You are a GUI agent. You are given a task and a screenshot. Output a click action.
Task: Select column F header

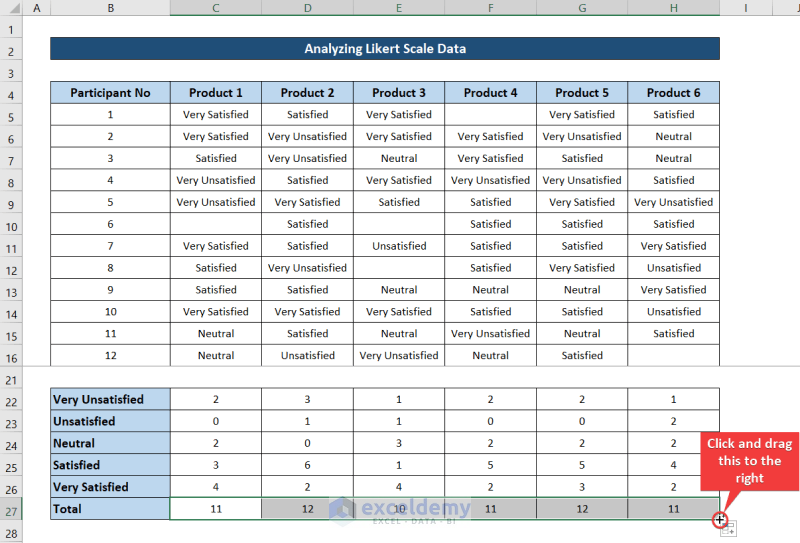point(490,8)
